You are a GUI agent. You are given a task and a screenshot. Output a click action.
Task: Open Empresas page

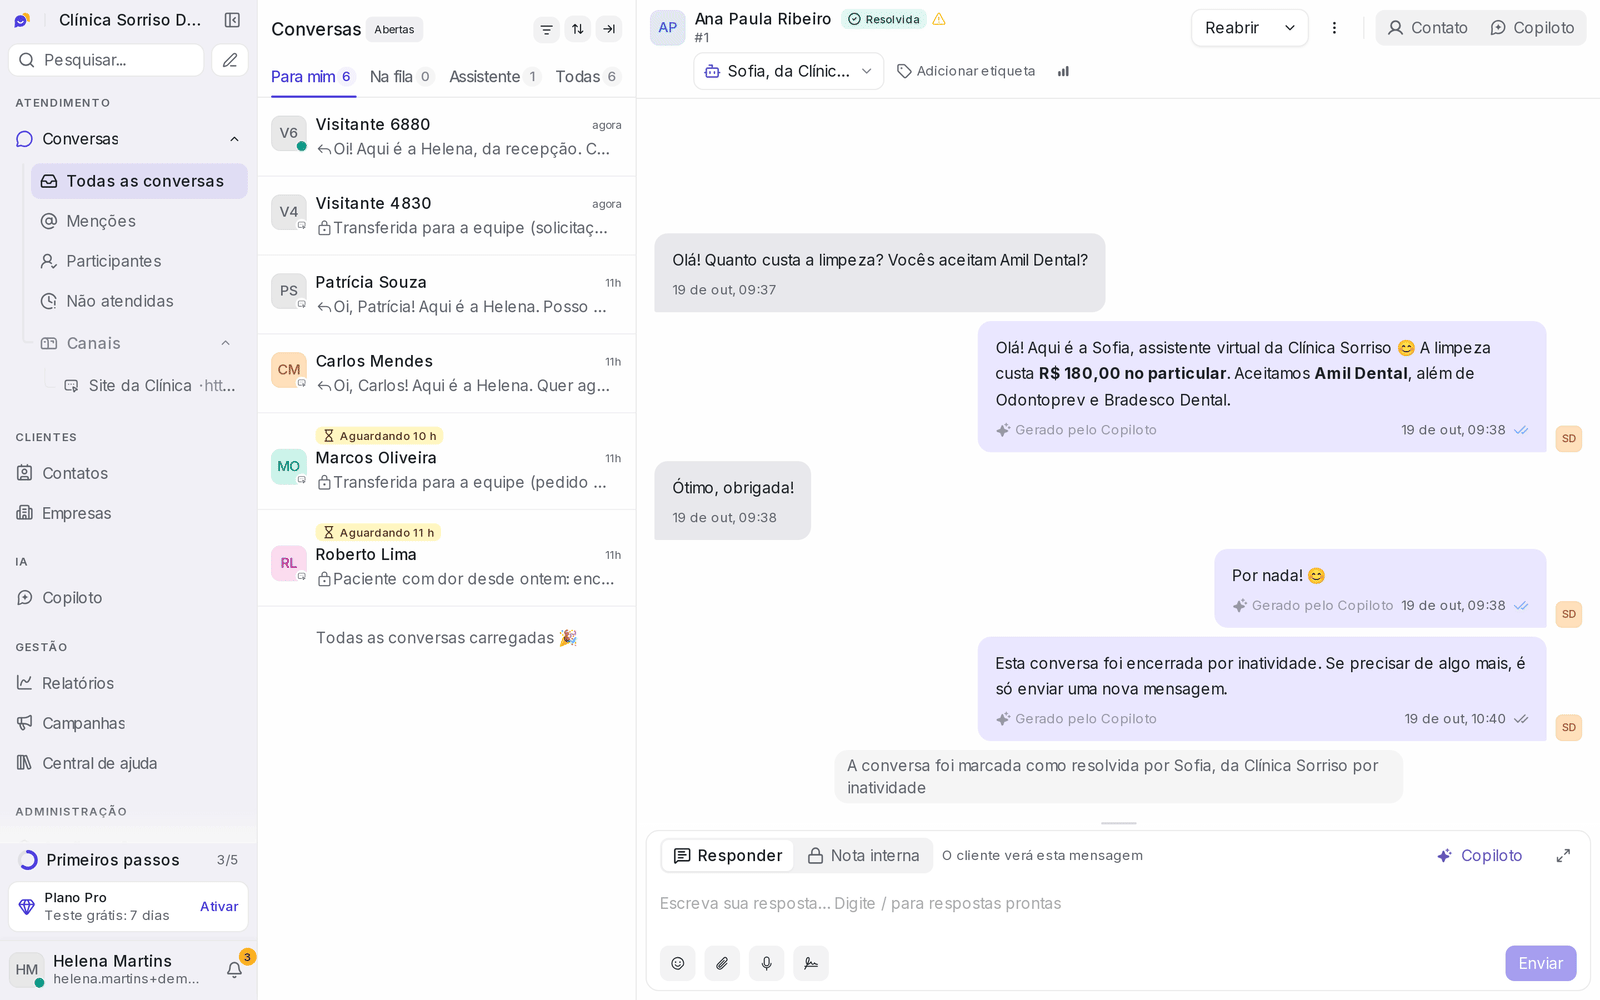128,513
